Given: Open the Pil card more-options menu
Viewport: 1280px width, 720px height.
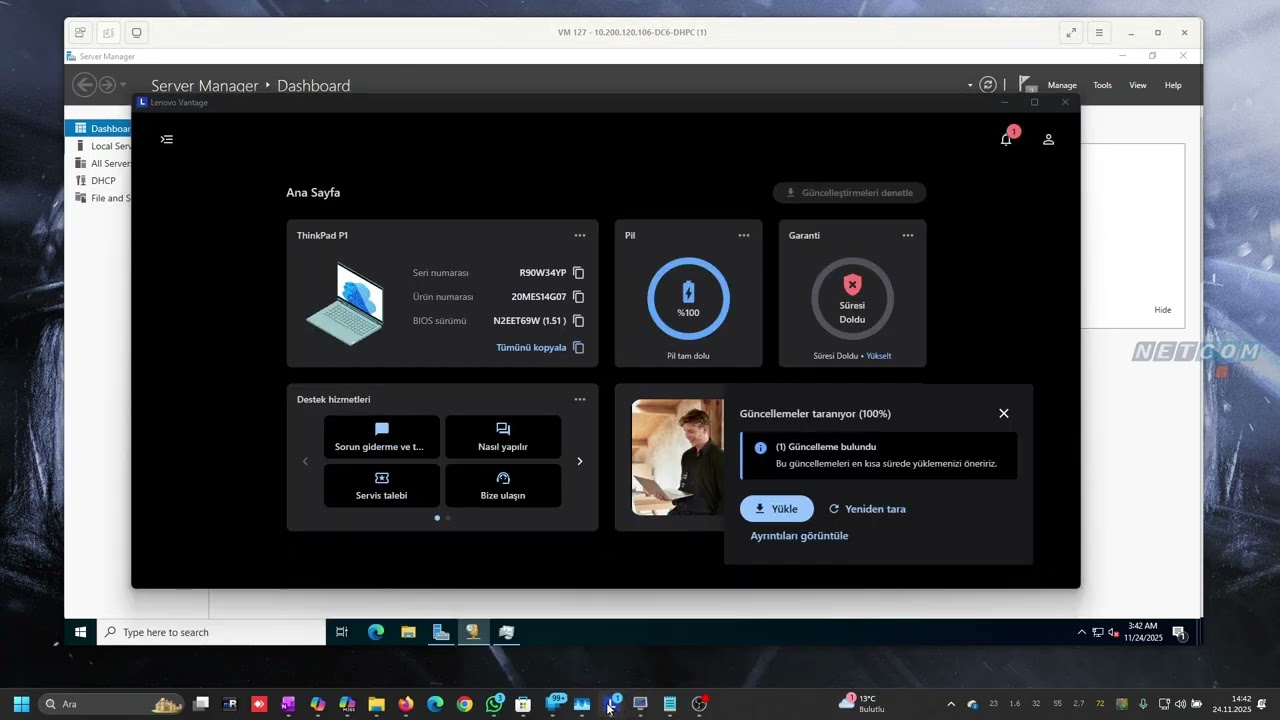Looking at the screenshot, I should click(x=744, y=235).
